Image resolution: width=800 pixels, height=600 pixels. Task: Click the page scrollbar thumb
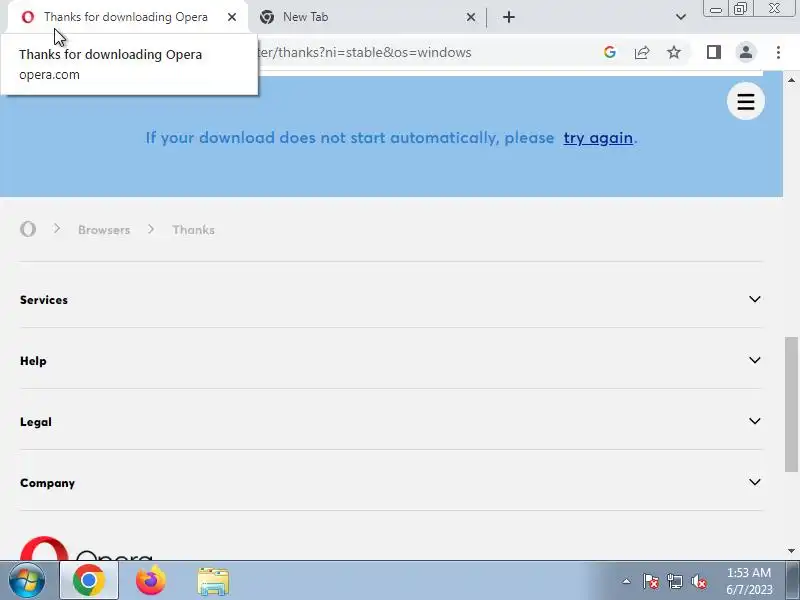(x=791, y=404)
